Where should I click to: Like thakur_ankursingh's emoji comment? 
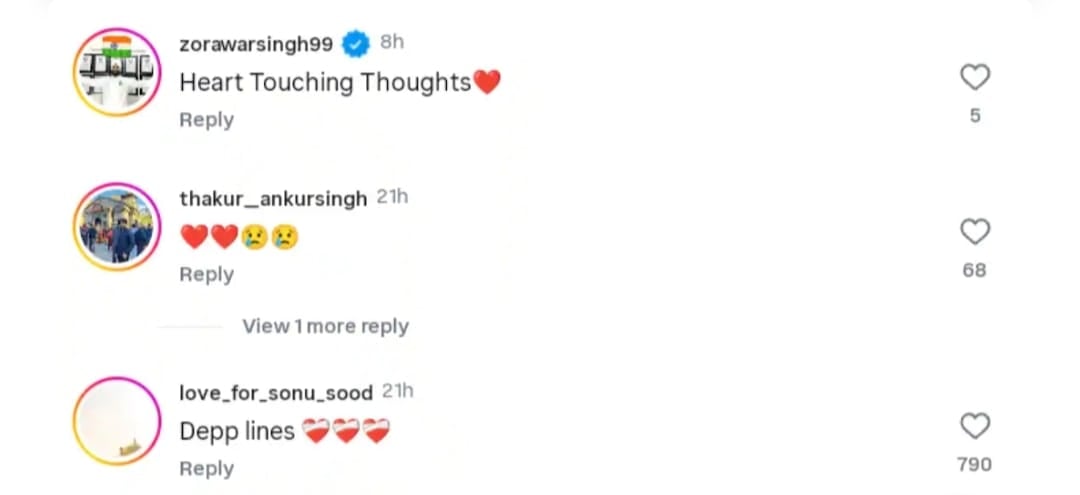click(974, 232)
